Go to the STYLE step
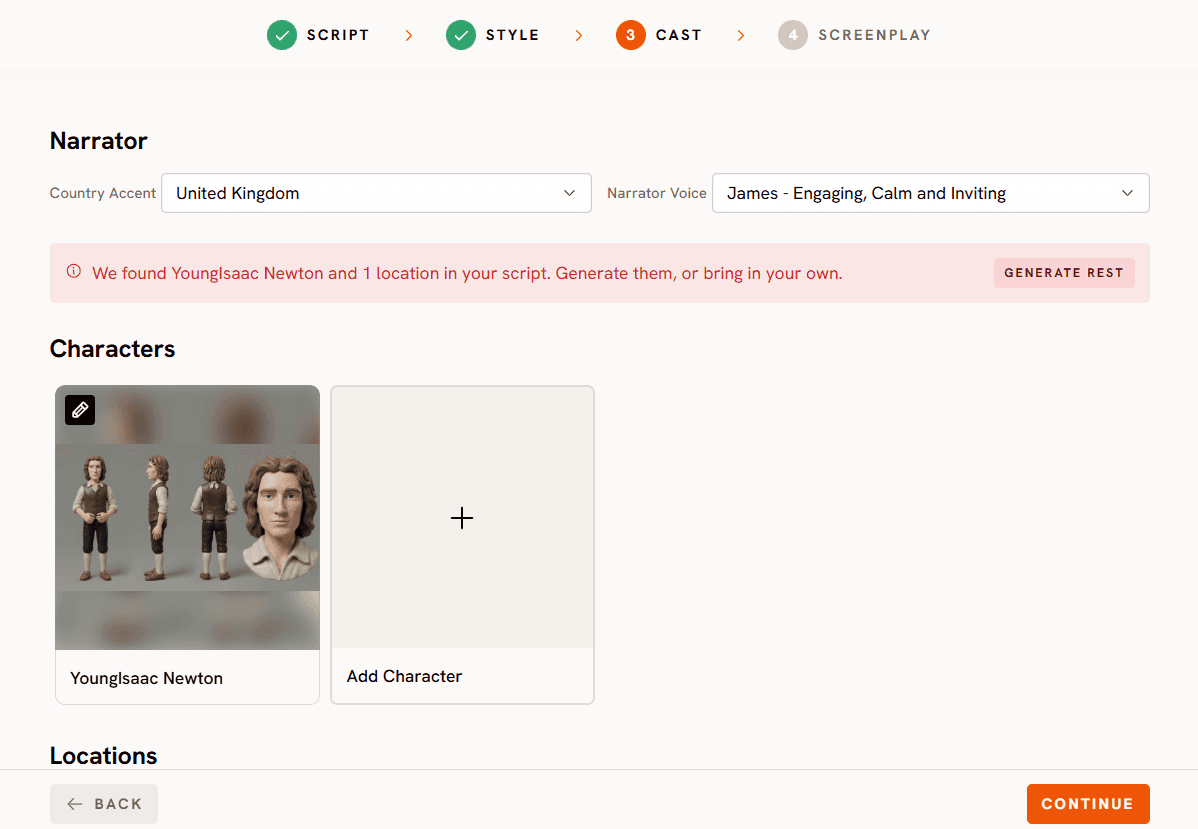 tap(513, 35)
